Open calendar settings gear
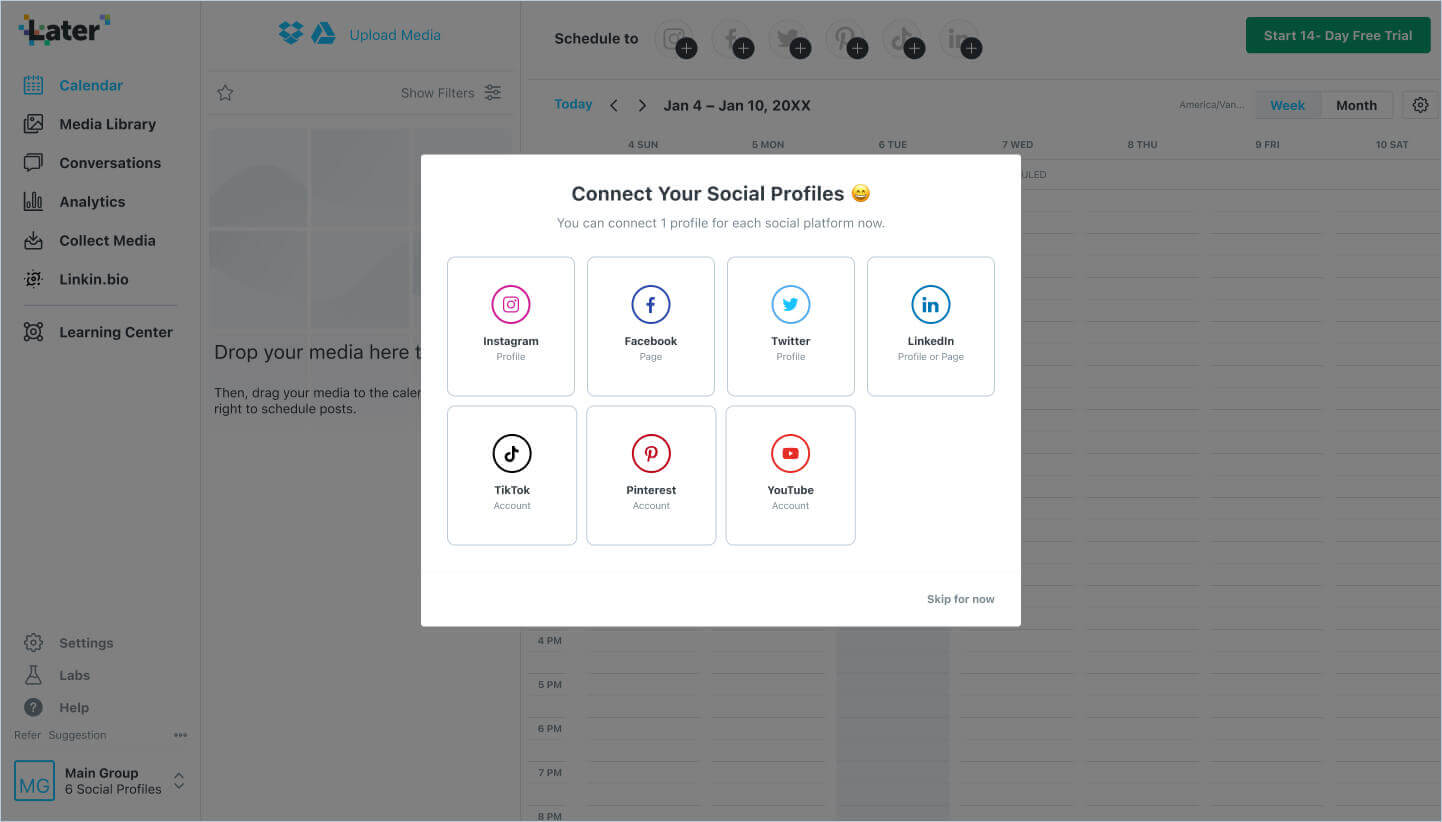This screenshot has height=822, width=1442. 1420,105
